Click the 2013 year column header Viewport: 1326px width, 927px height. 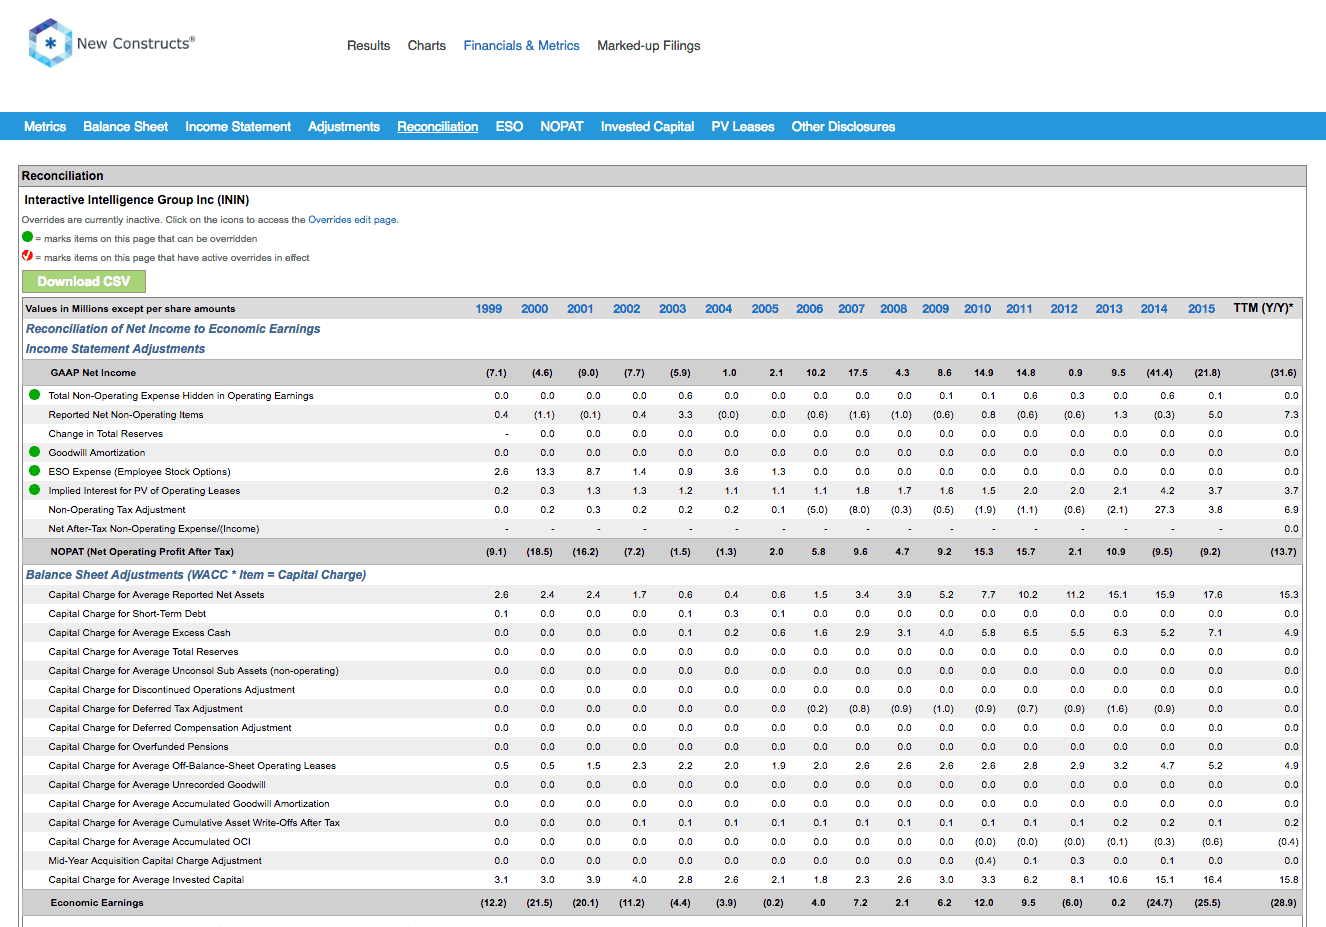[1109, 309]
